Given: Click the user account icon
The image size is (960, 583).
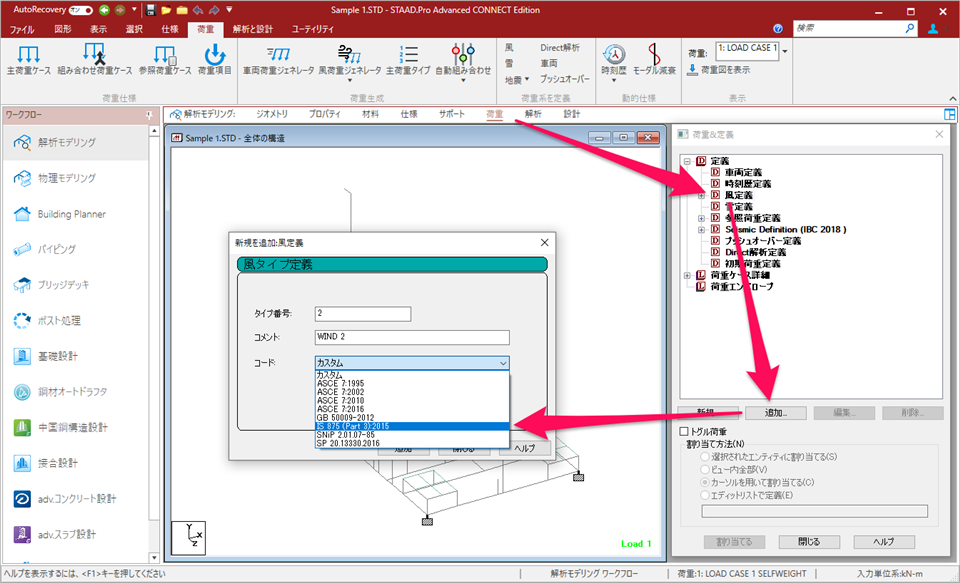Looking at the screenshot, I should (933, 29).
